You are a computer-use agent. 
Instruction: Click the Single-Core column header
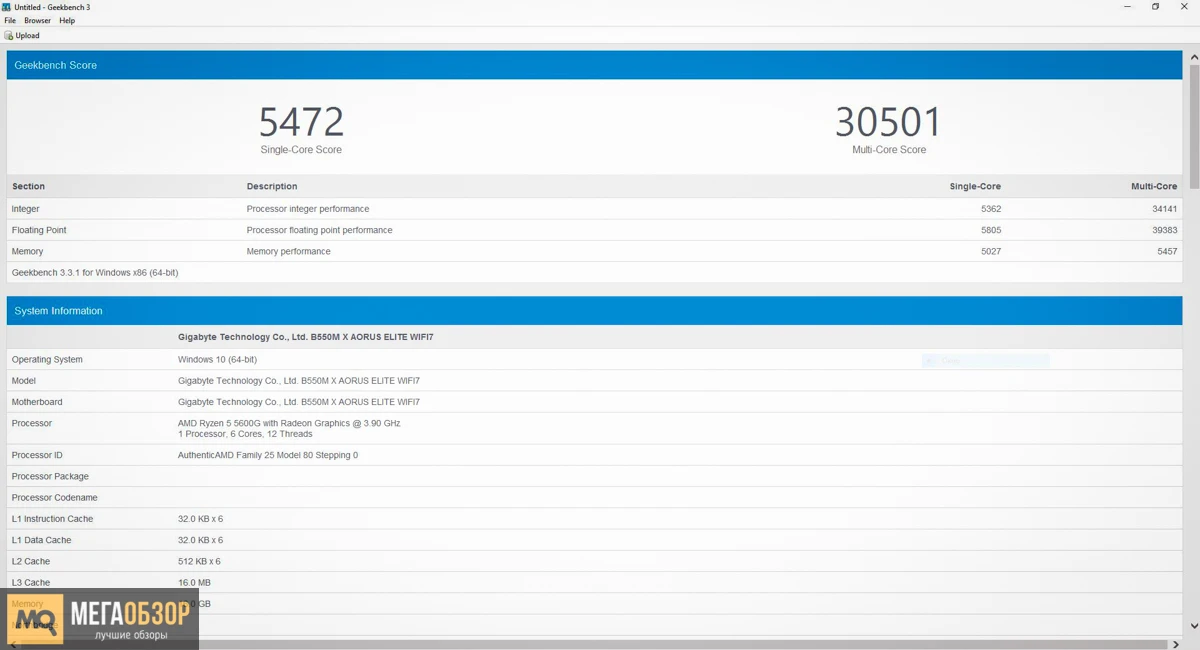coord(975,186)
